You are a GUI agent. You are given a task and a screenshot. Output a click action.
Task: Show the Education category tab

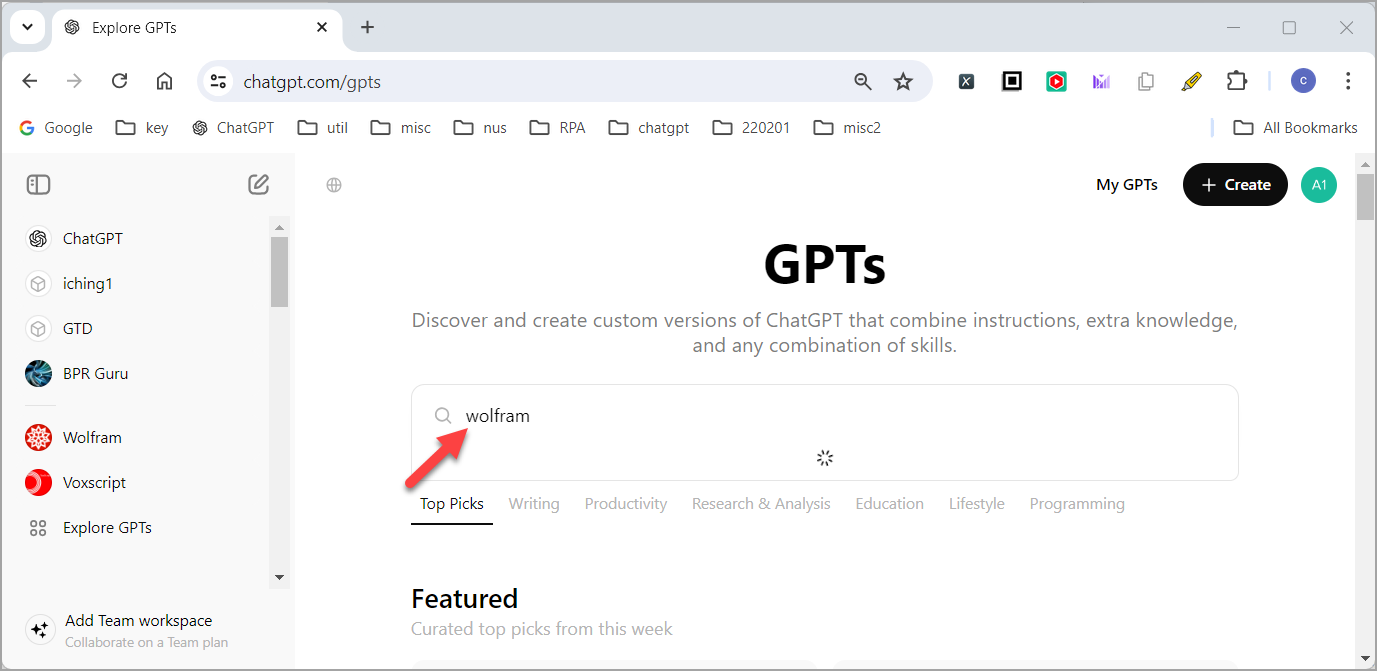[890, 504]
